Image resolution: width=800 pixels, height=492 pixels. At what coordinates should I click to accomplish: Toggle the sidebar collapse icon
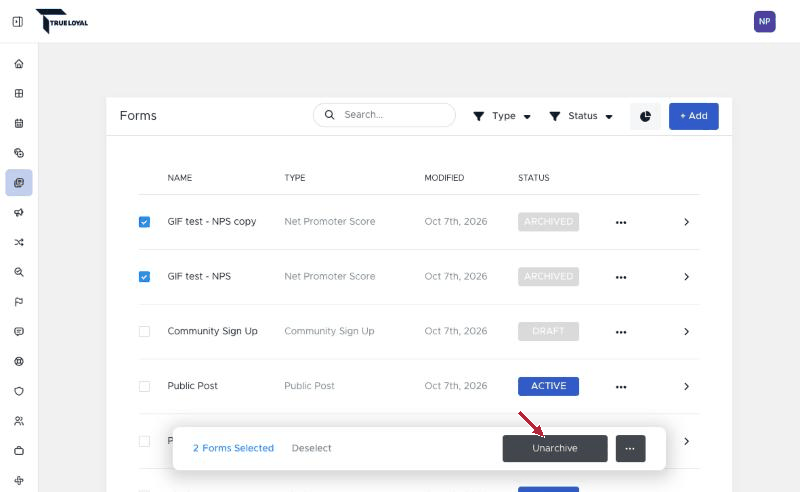point(18,22)
